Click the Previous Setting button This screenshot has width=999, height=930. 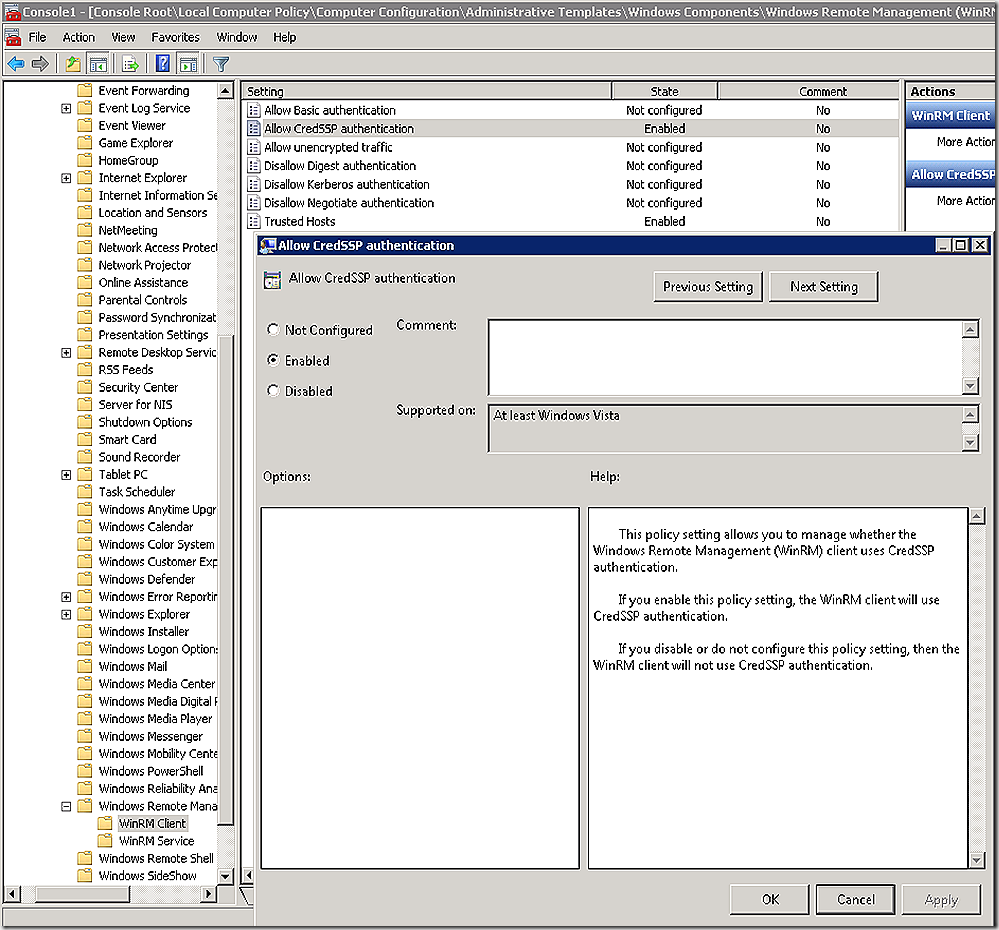708,287
